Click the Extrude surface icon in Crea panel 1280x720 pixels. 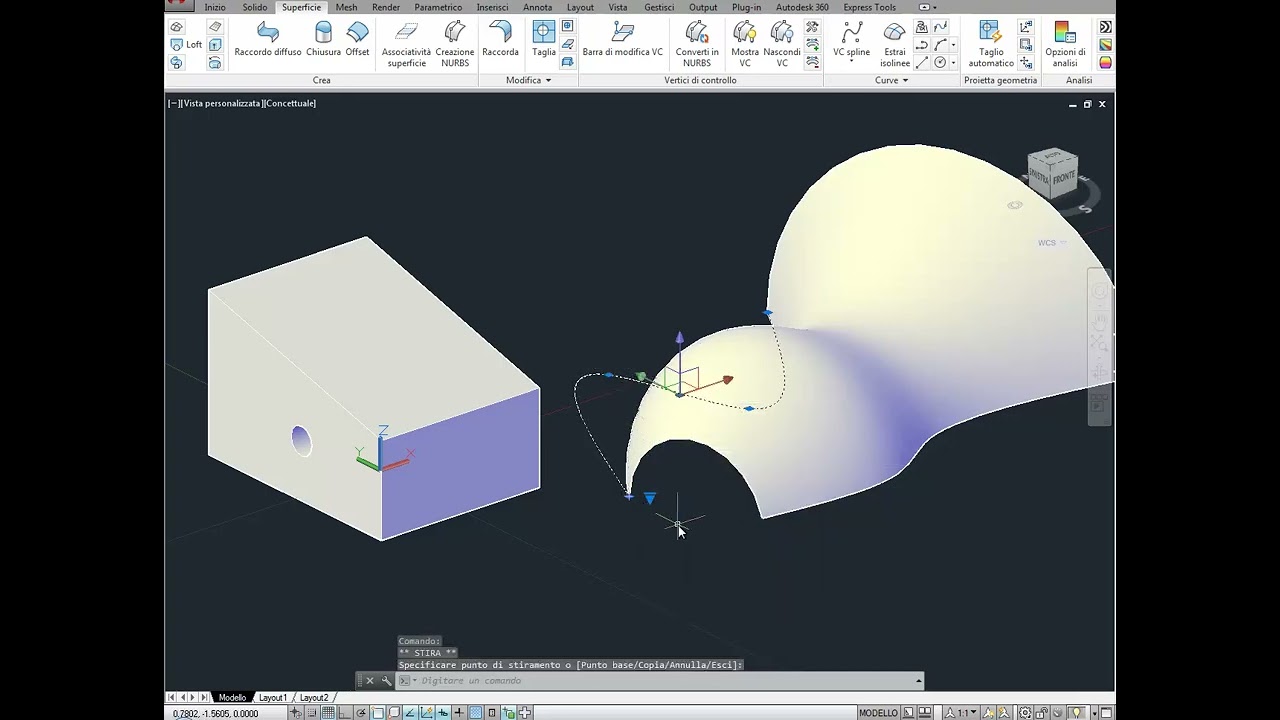click(x=215, y=44)
